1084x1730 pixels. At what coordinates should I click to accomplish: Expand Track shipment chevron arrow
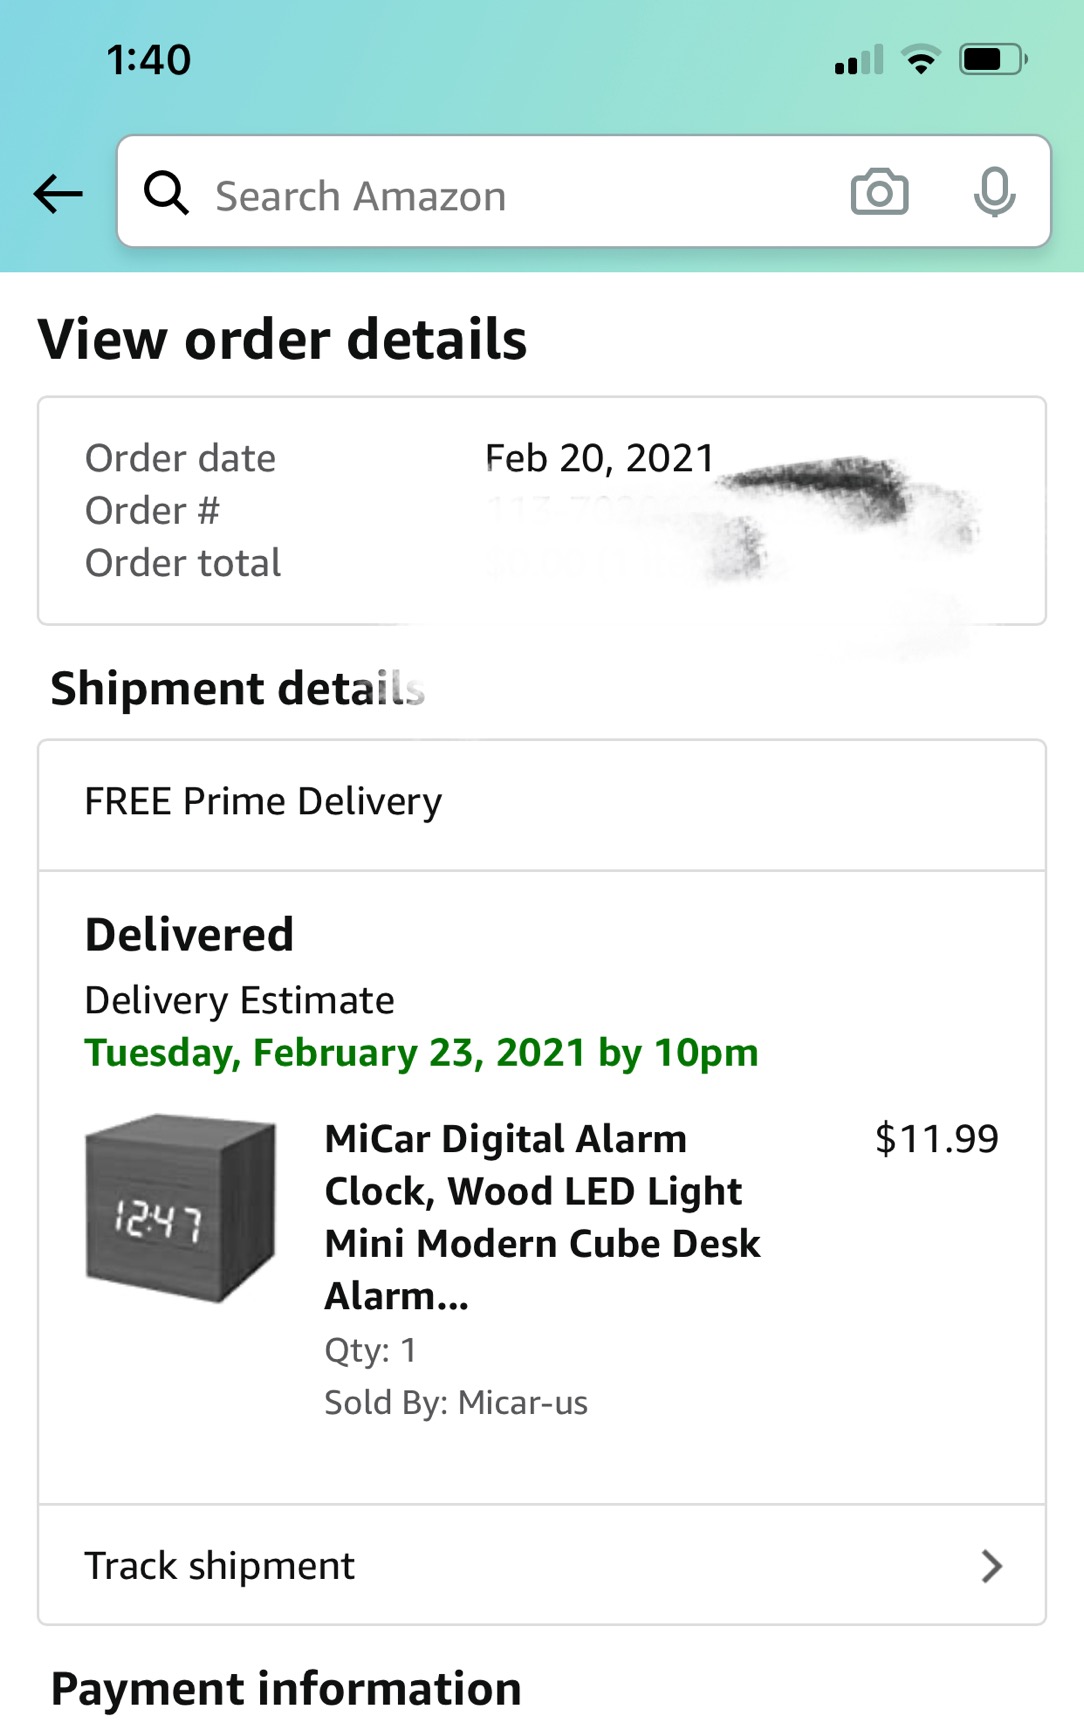pyautogui.click(x=991, y=1566)
